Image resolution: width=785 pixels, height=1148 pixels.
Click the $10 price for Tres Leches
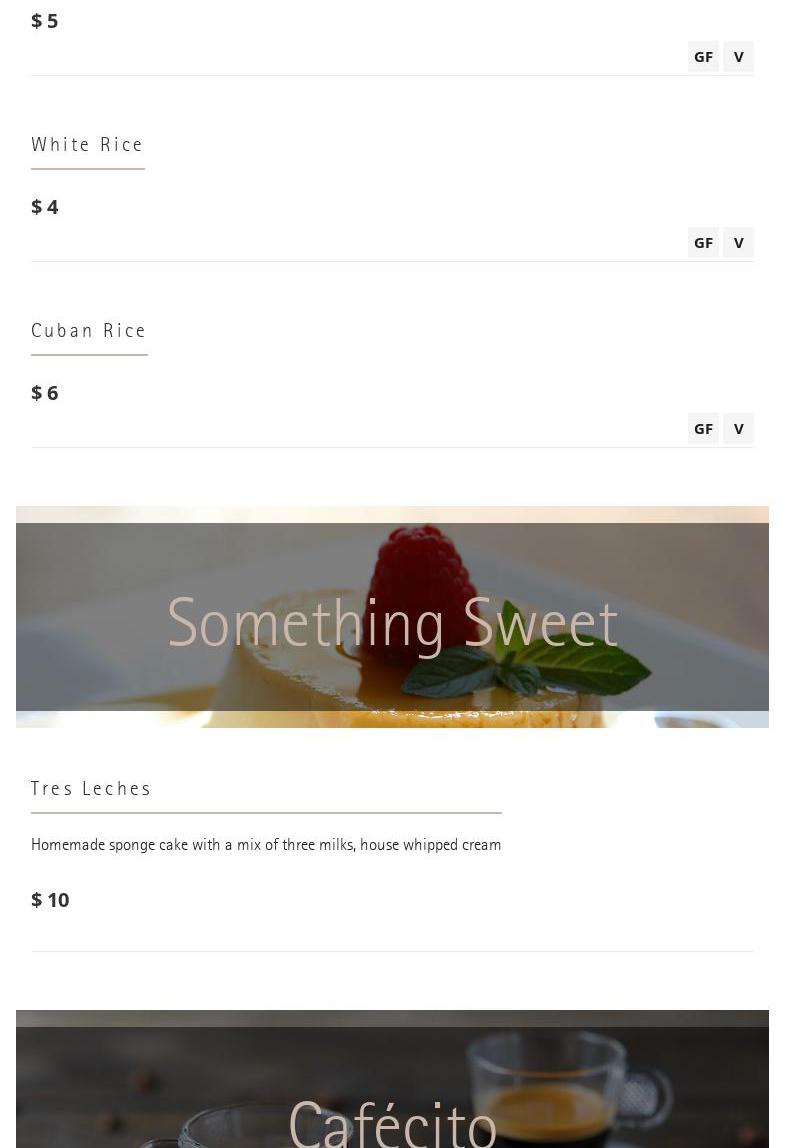(50, 900)
